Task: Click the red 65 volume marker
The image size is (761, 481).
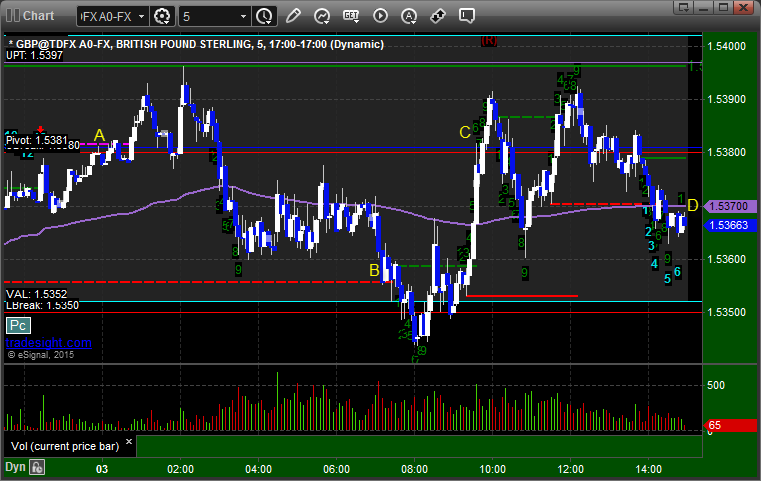Action: (x=729, y=425)
